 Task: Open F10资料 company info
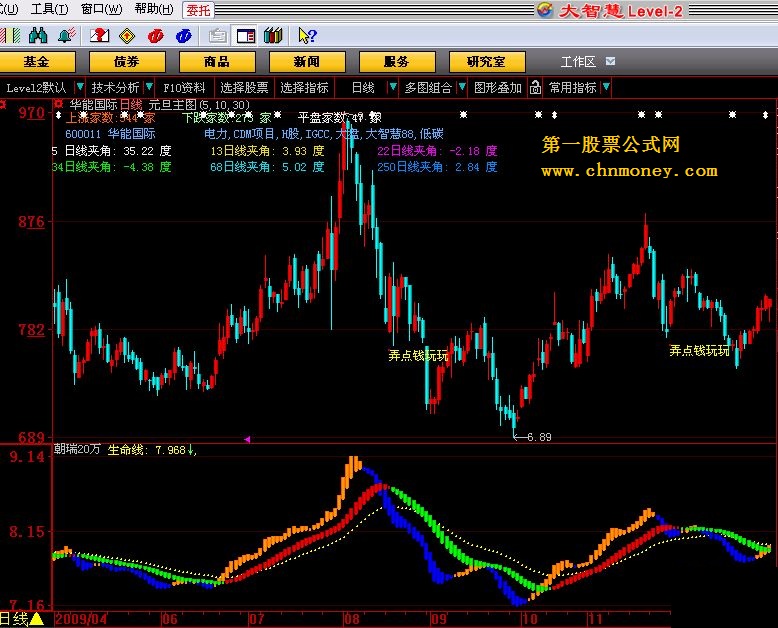(184, 88)
